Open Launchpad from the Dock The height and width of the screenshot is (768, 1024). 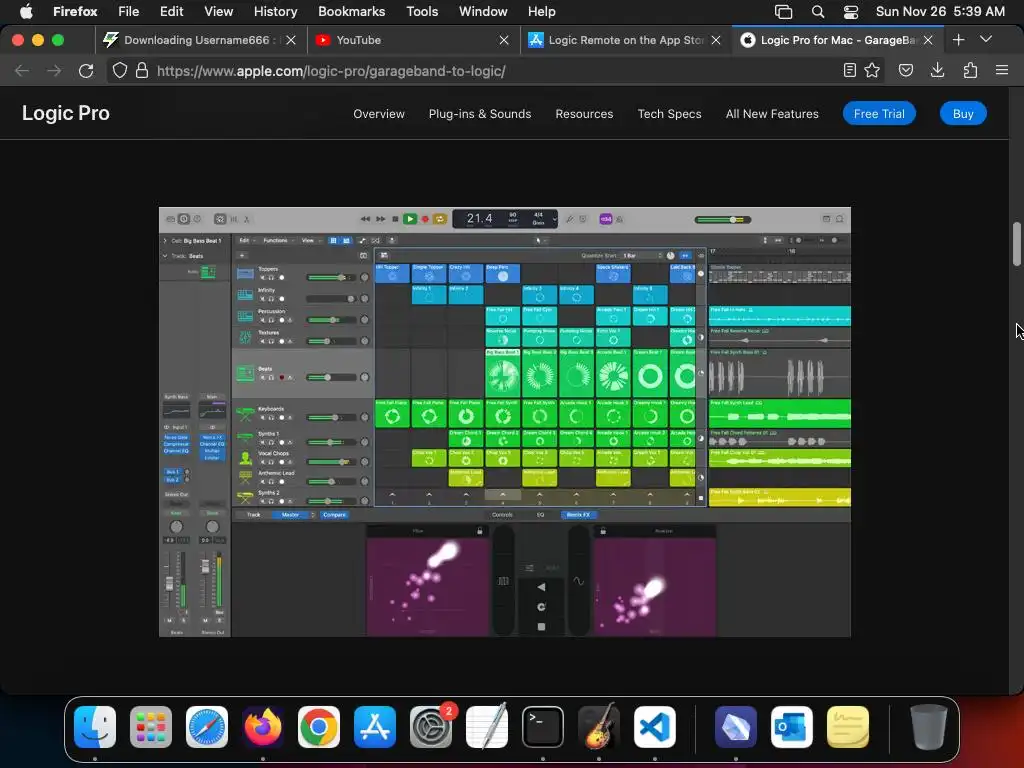(151, 727)
